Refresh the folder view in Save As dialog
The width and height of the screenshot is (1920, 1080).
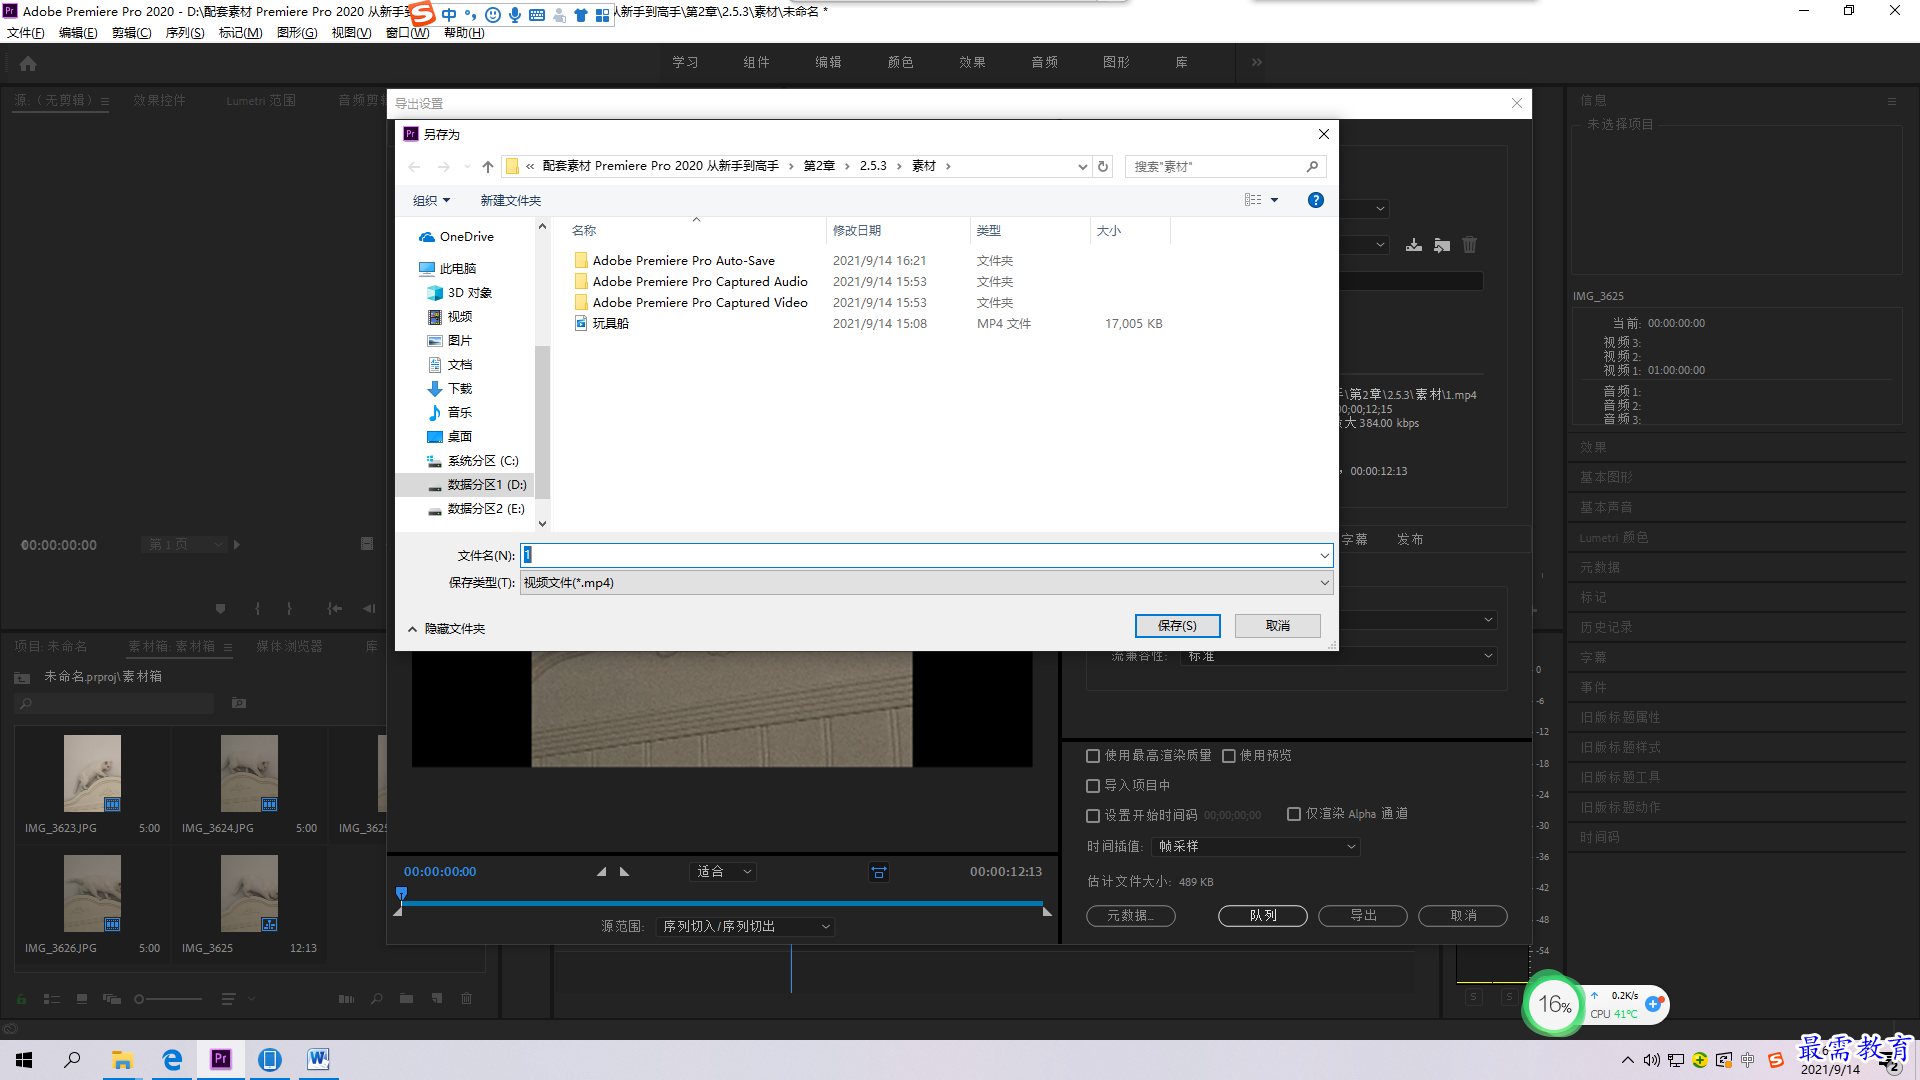1103,166
